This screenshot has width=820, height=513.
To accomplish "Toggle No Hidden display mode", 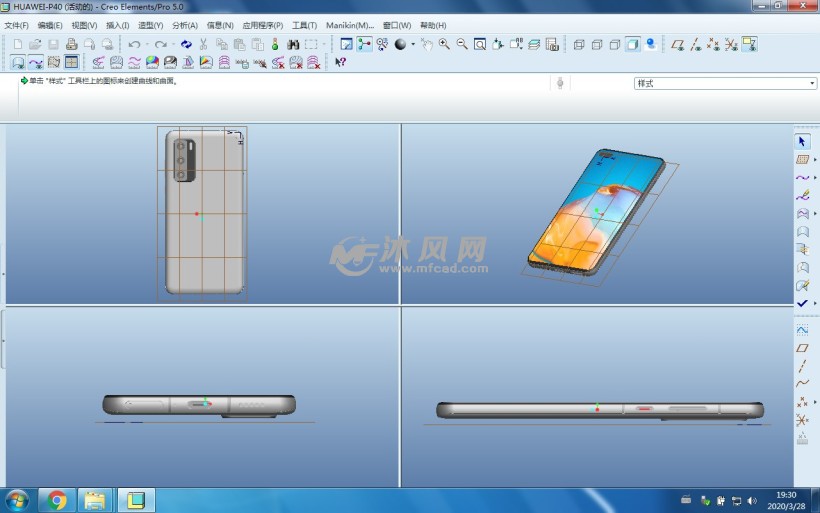I will pos(614,44).
